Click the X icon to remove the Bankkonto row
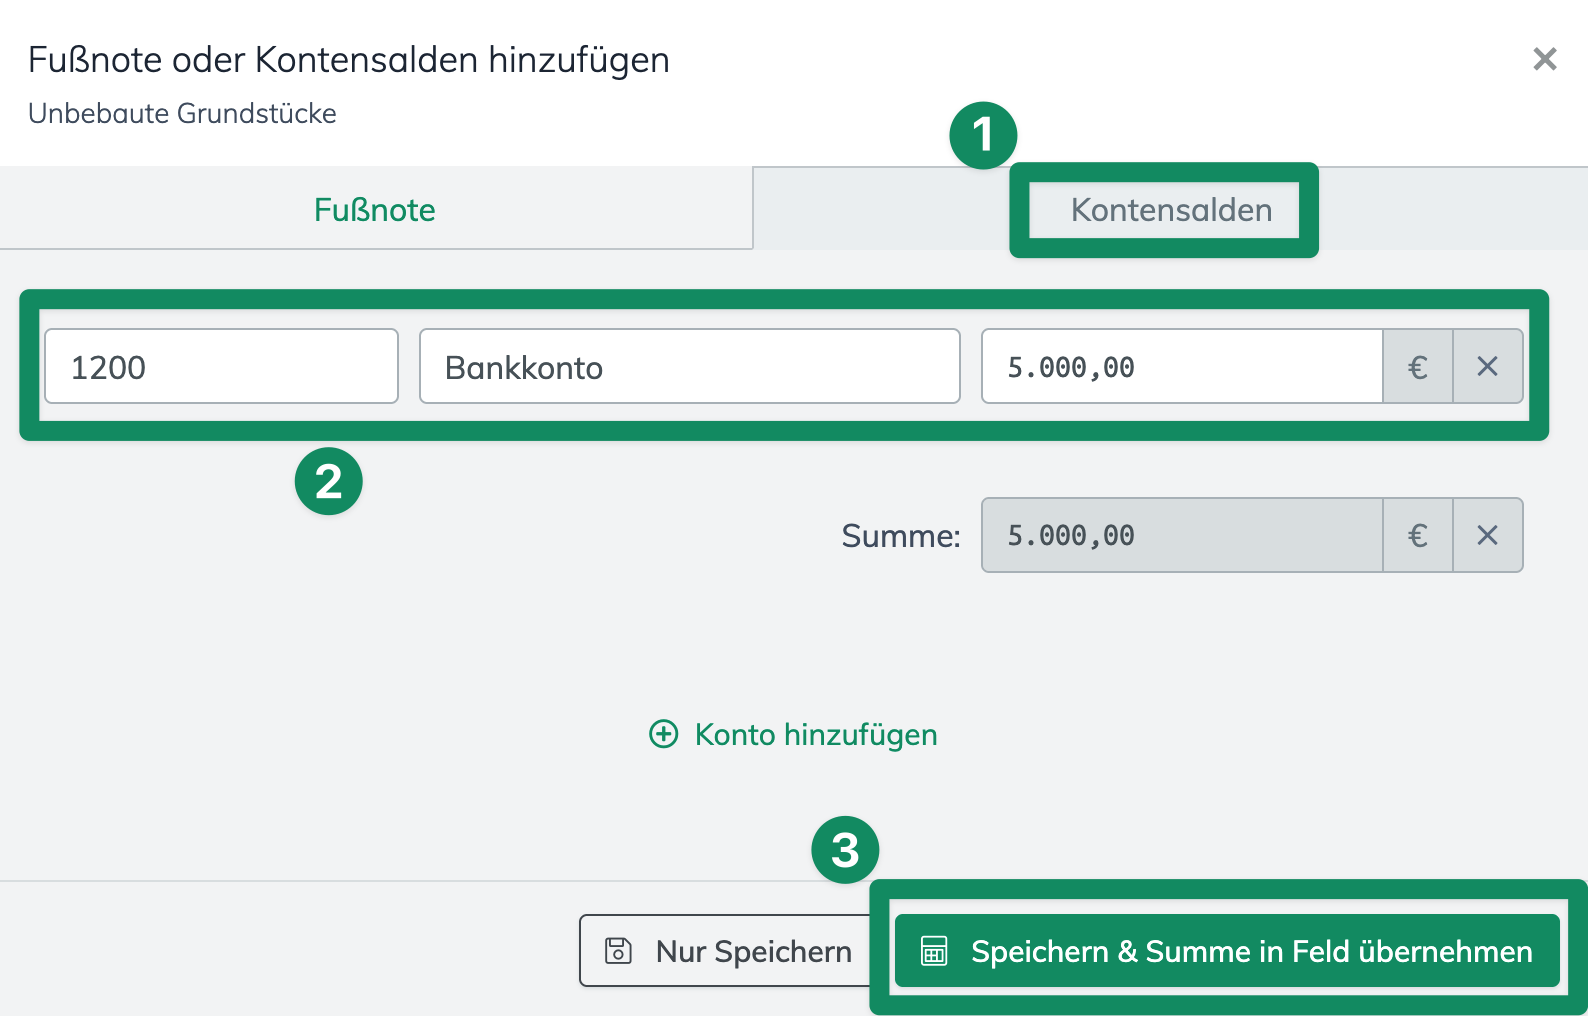Viewport: 1588px width, 1016px height. click(x=1488, y=366)
